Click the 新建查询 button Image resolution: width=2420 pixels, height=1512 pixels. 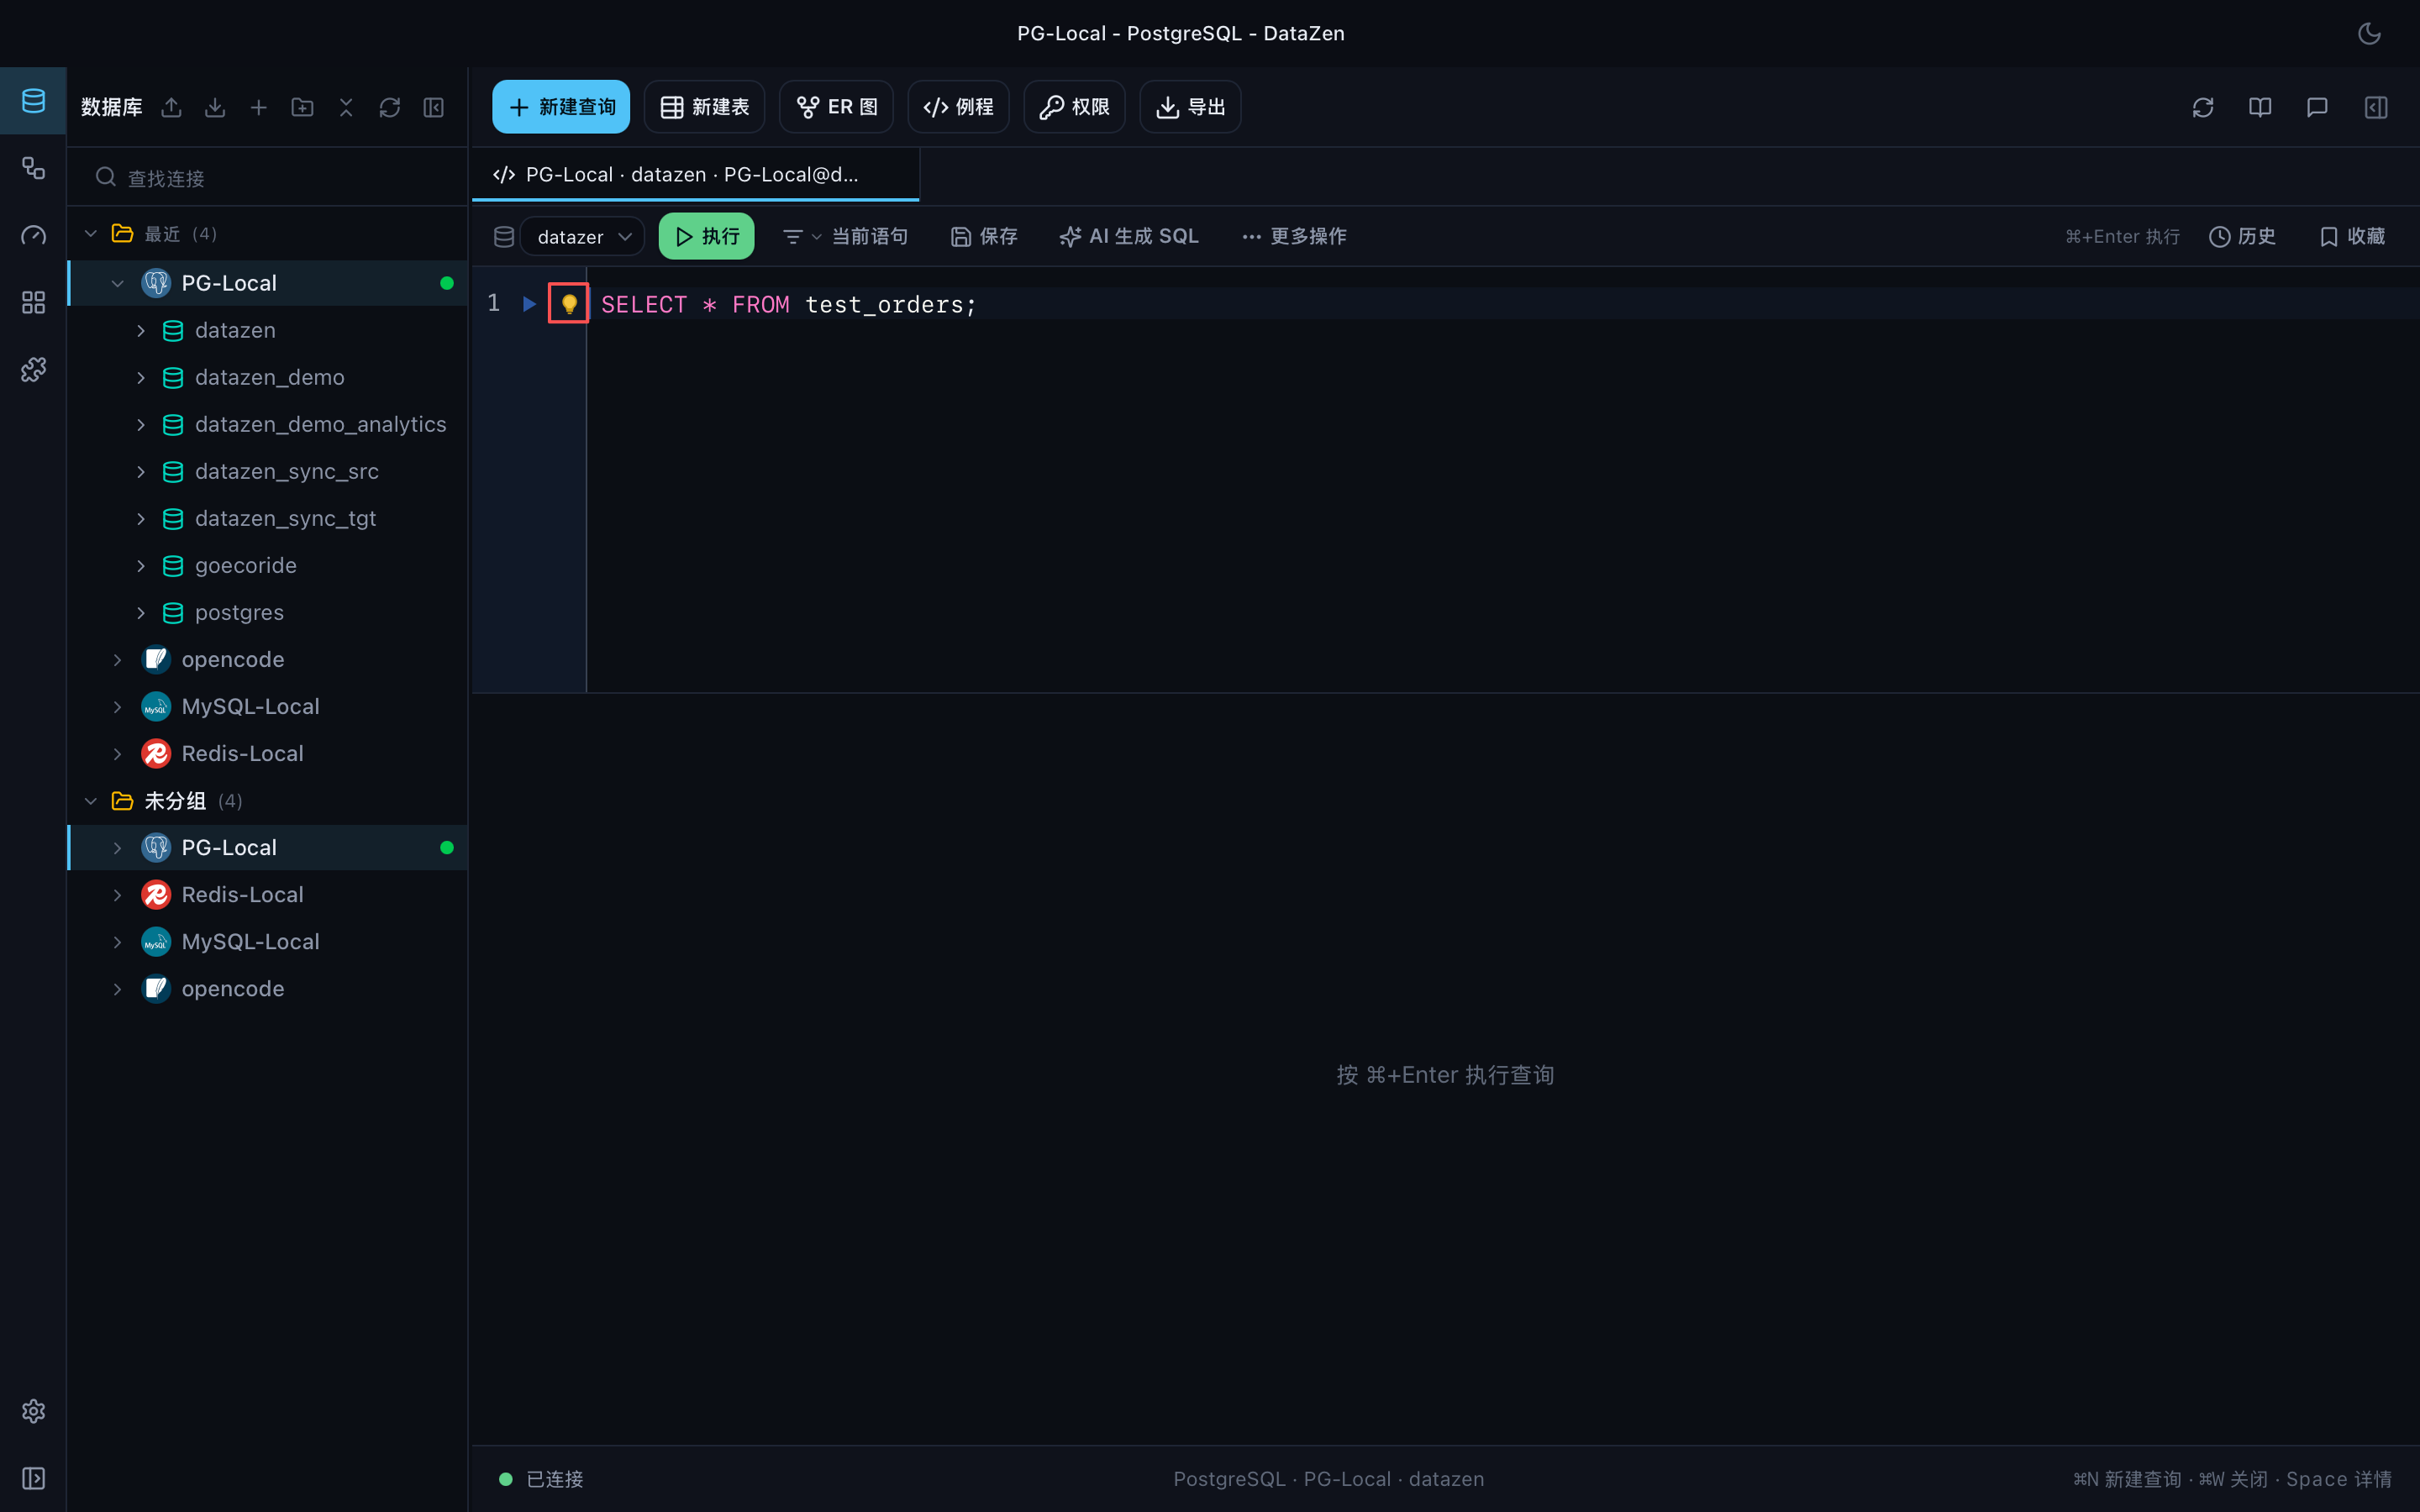pyautogui.click(x=561, y=107)
